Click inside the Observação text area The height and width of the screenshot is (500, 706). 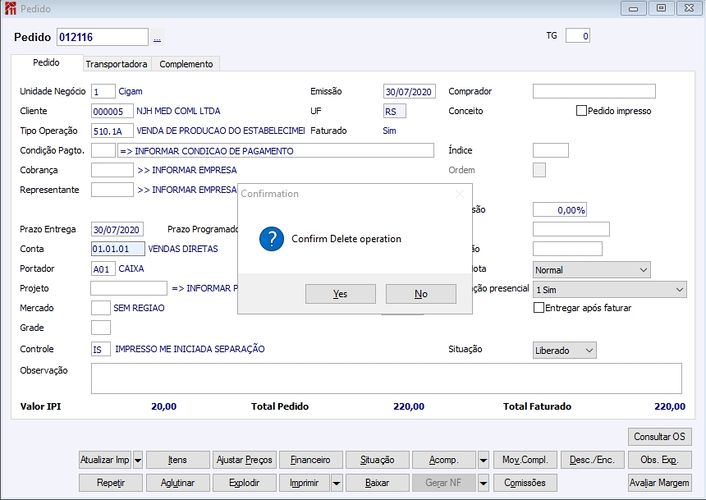[386, 378]
